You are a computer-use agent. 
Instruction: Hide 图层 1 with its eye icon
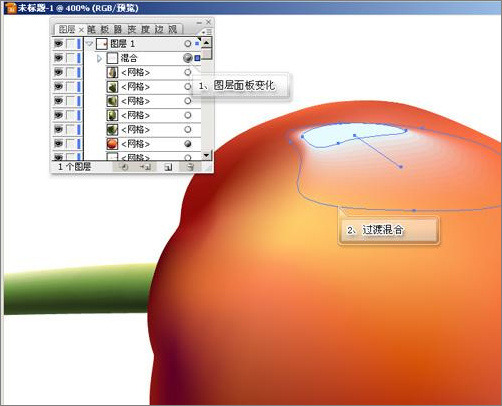(x=58, y=44)
